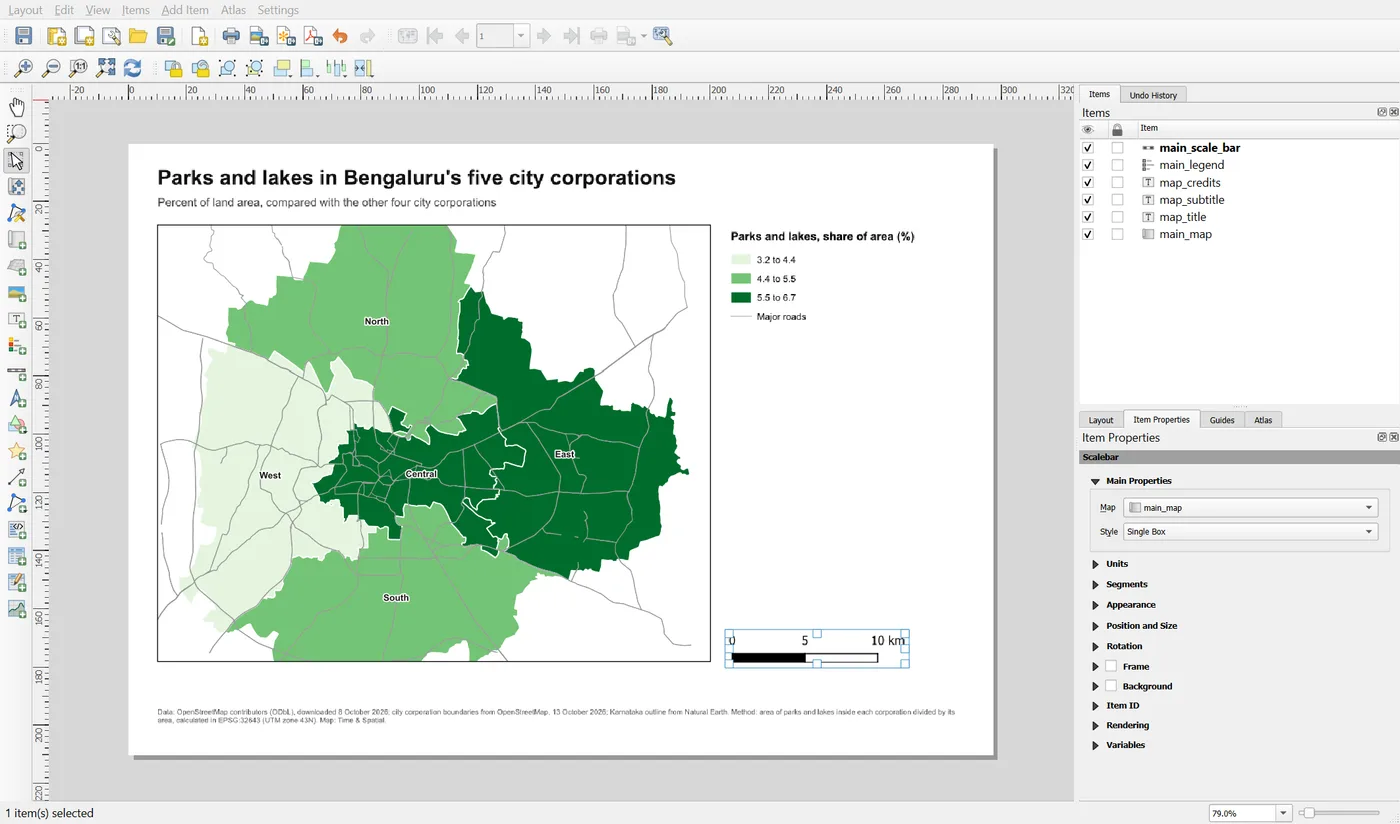
Task: Select the Pan Layout hand tool
Action: point(17,107)
